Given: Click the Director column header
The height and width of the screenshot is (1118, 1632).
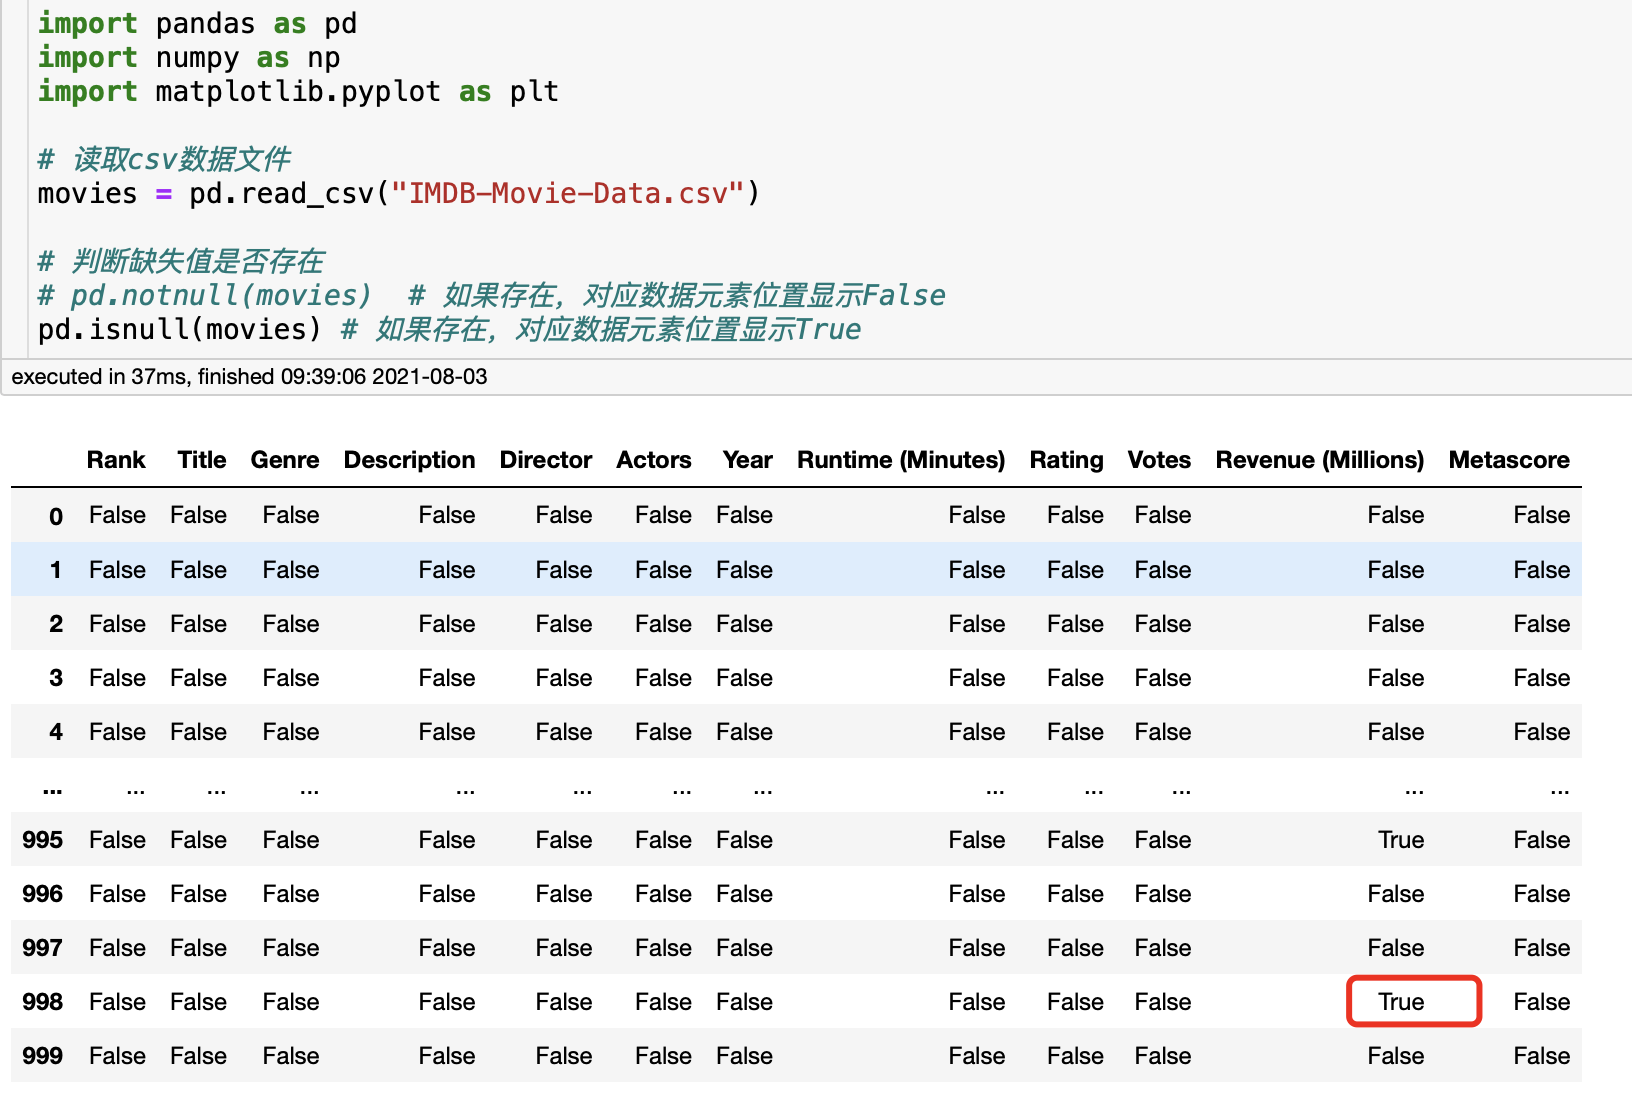Looking at the screenshot, I should [546, 460].
